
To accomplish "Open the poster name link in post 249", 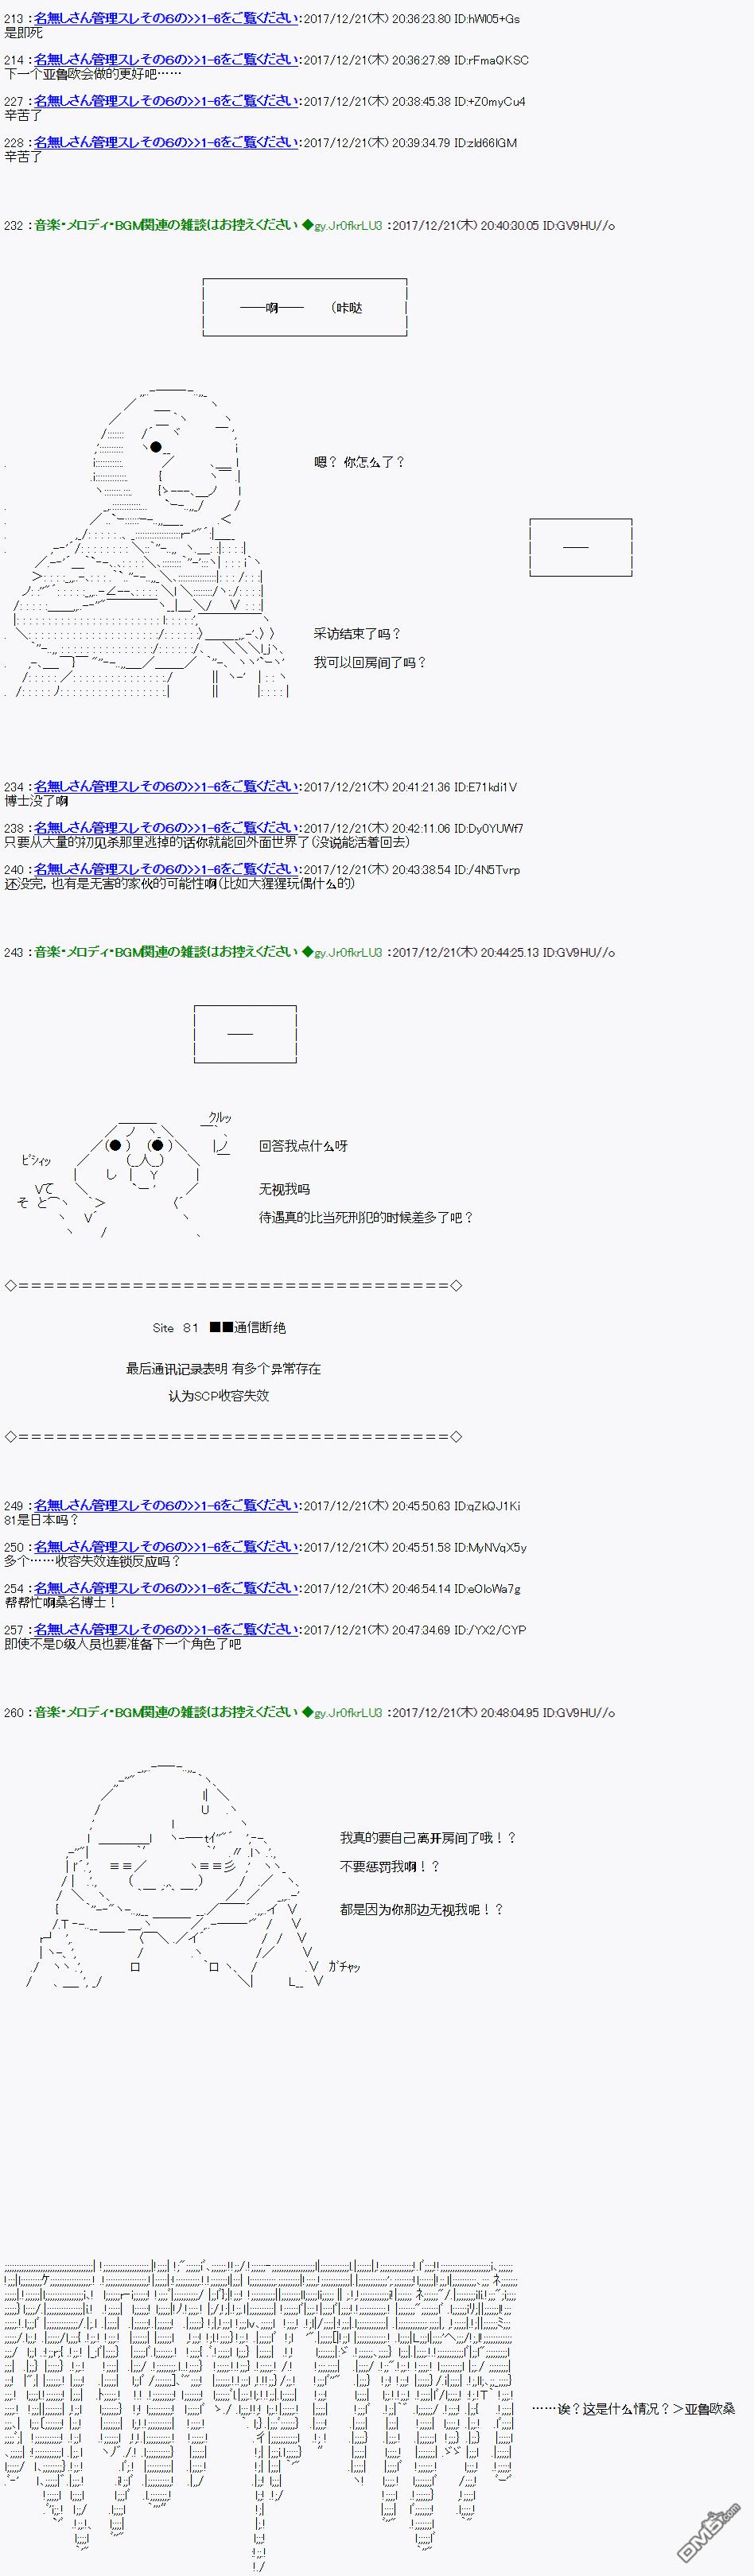I will [166, 1506].
